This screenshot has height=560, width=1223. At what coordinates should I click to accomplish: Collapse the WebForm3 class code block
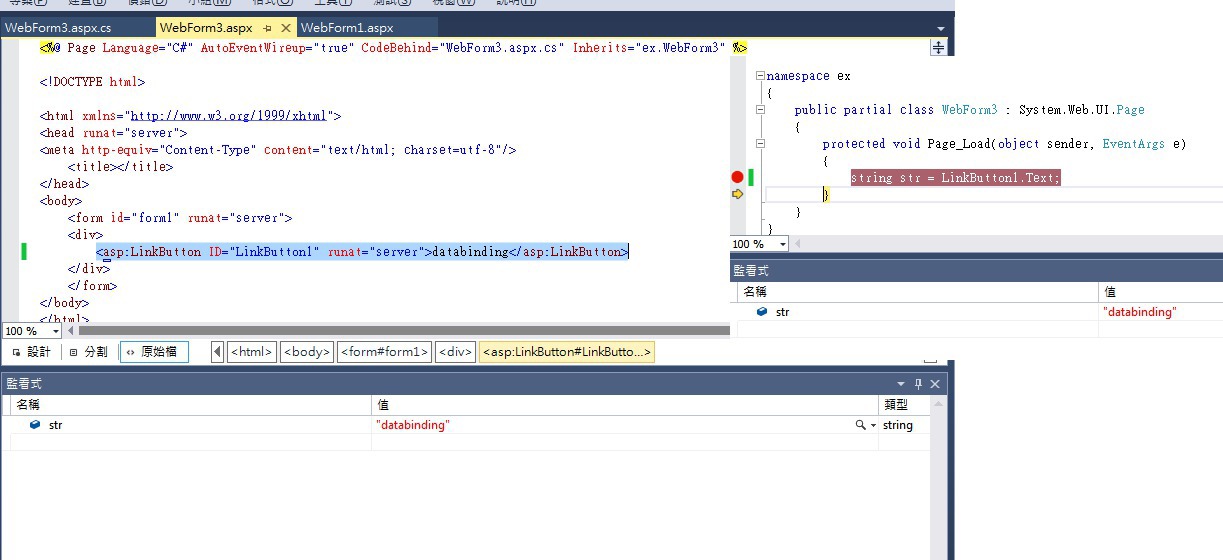coord(760,110)
